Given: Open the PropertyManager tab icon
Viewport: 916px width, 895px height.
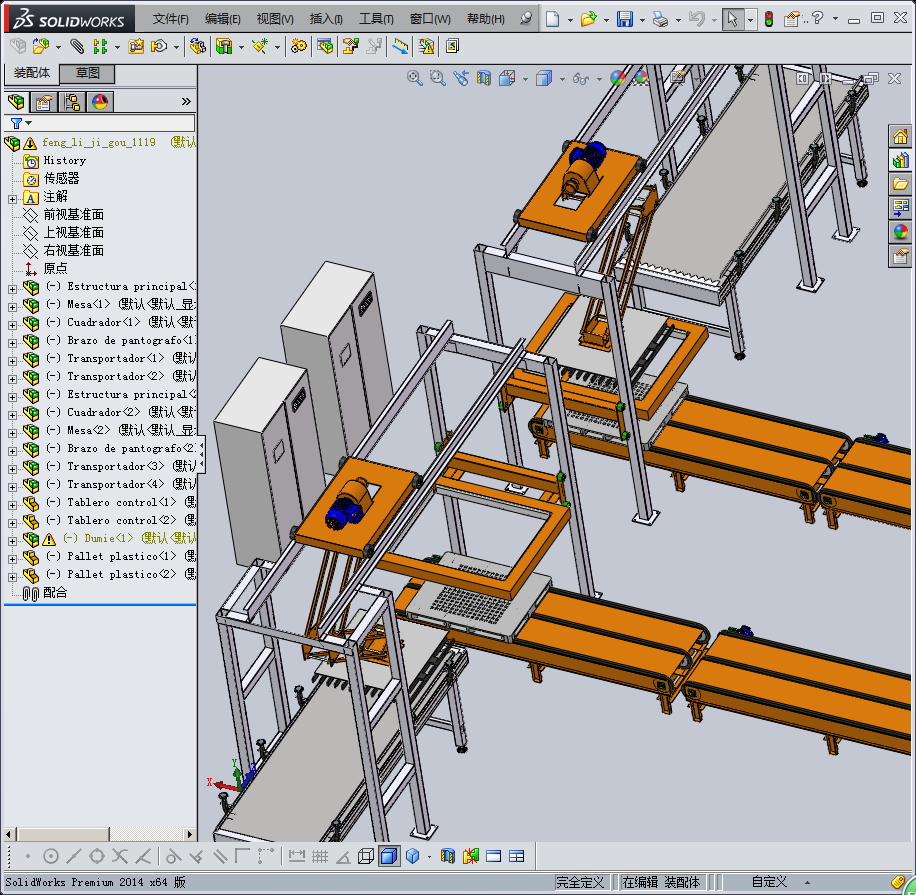Looking at the screenshot, I should (x=43, y=102).
